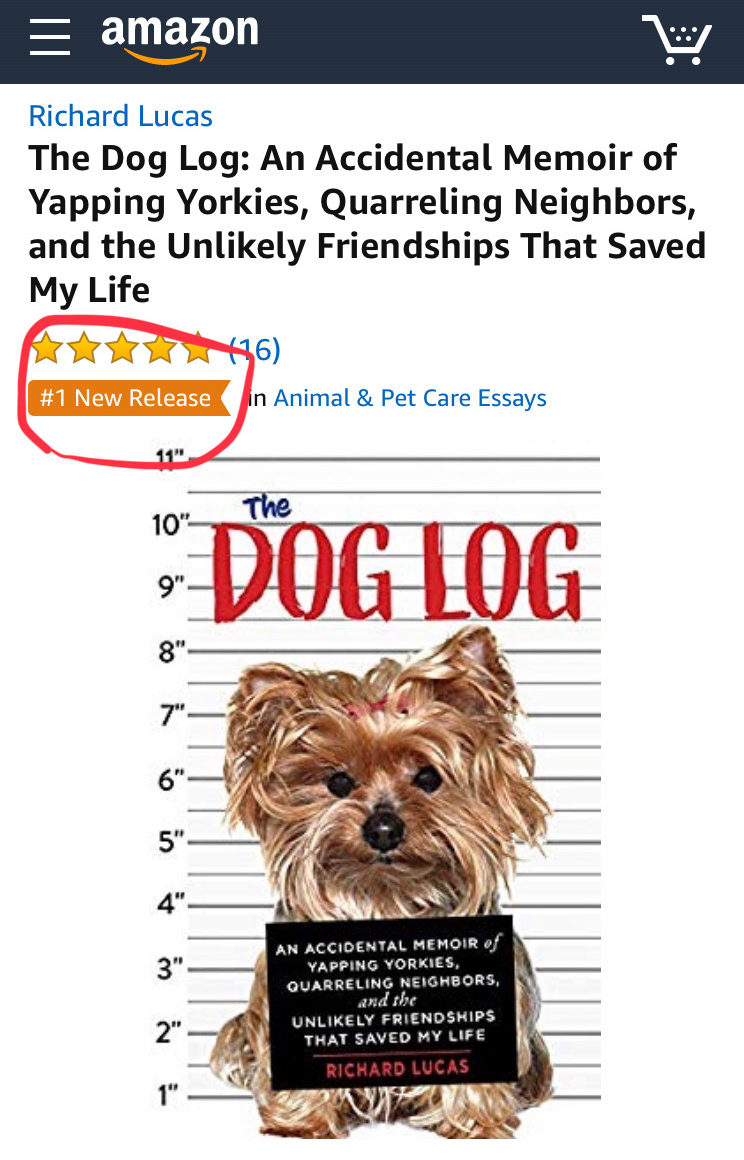Tap the blue 'The' word on cover
This screenshot has width=744, height=1160.
(267, 508)
